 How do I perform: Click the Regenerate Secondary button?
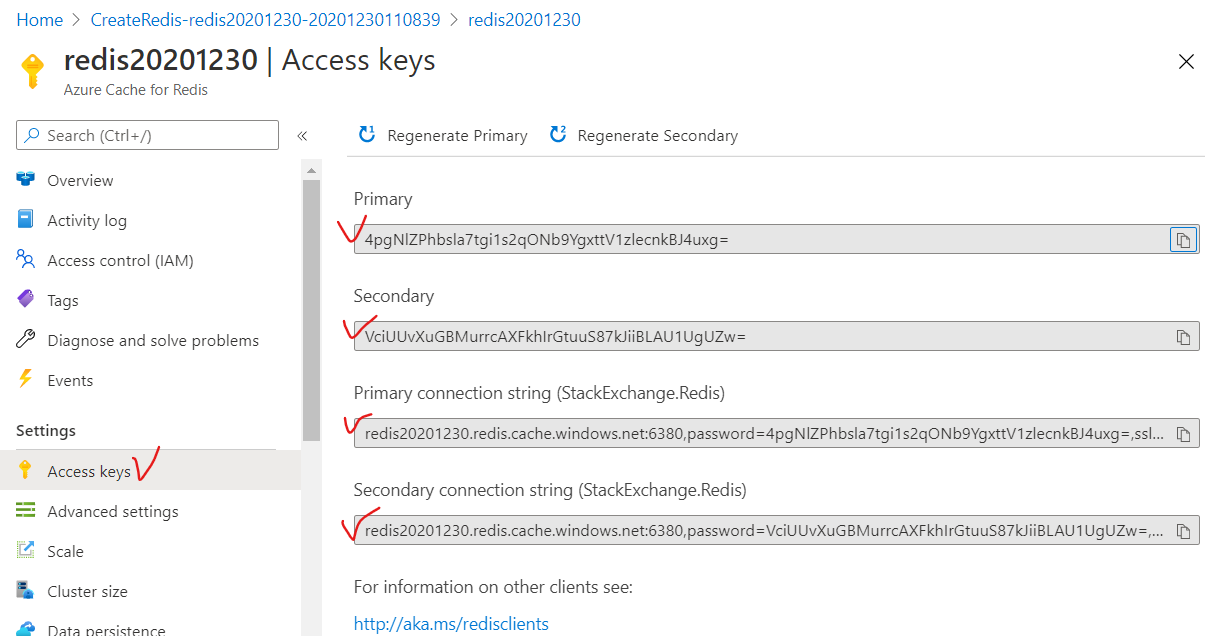[644, 135]
